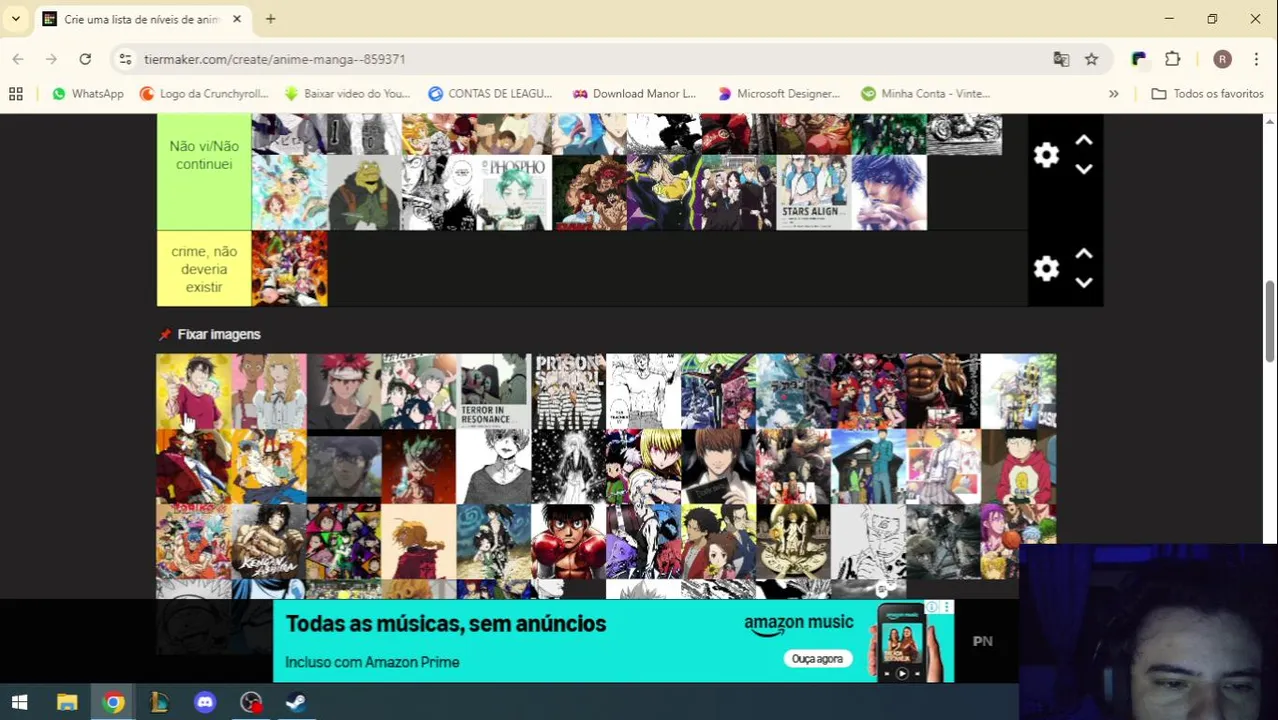Open the Chrome extensions puzzle icon
The height and width of the screenshot is (720, 1278).
1172,59
